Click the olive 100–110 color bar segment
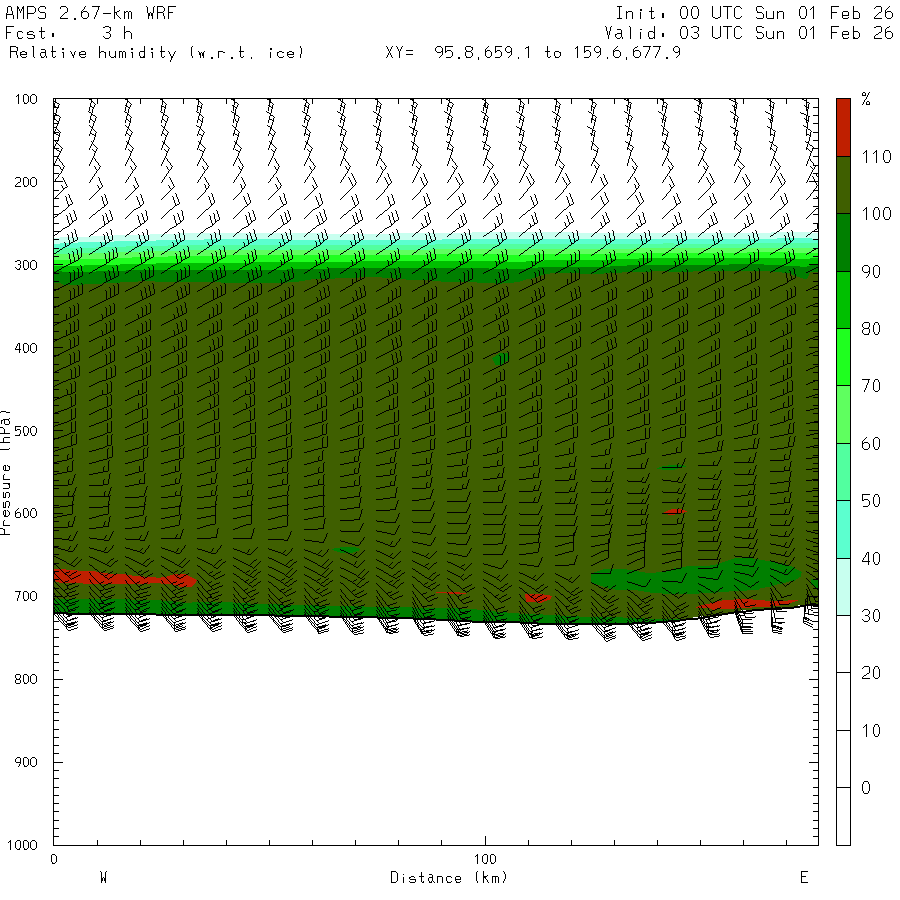 [843, 185]
